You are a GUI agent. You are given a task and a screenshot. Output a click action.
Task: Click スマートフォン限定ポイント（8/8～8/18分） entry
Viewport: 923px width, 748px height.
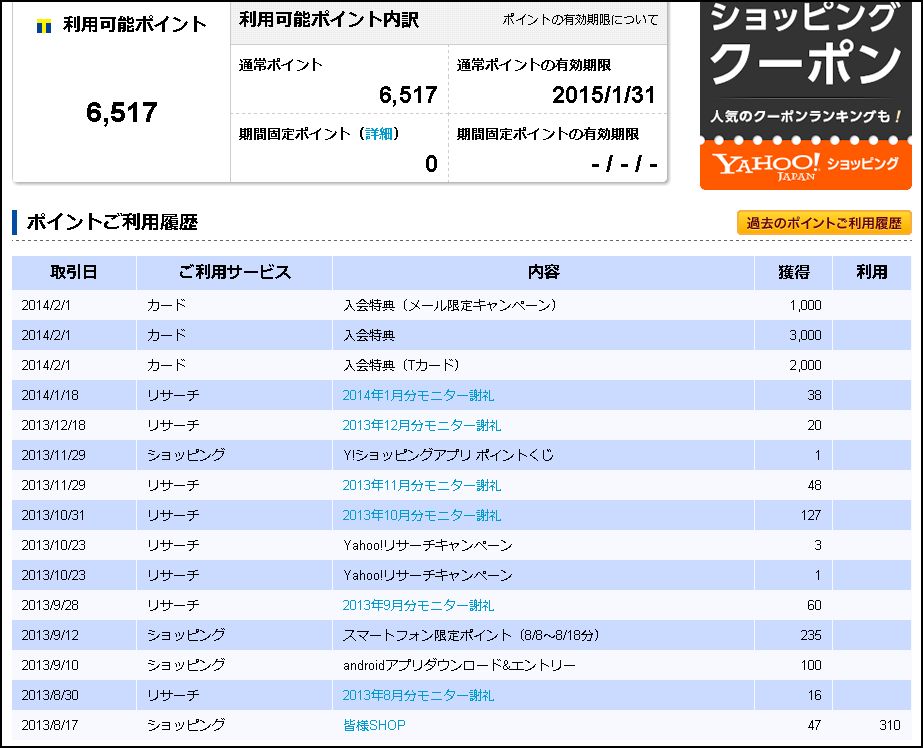click(x=471, y=635)
